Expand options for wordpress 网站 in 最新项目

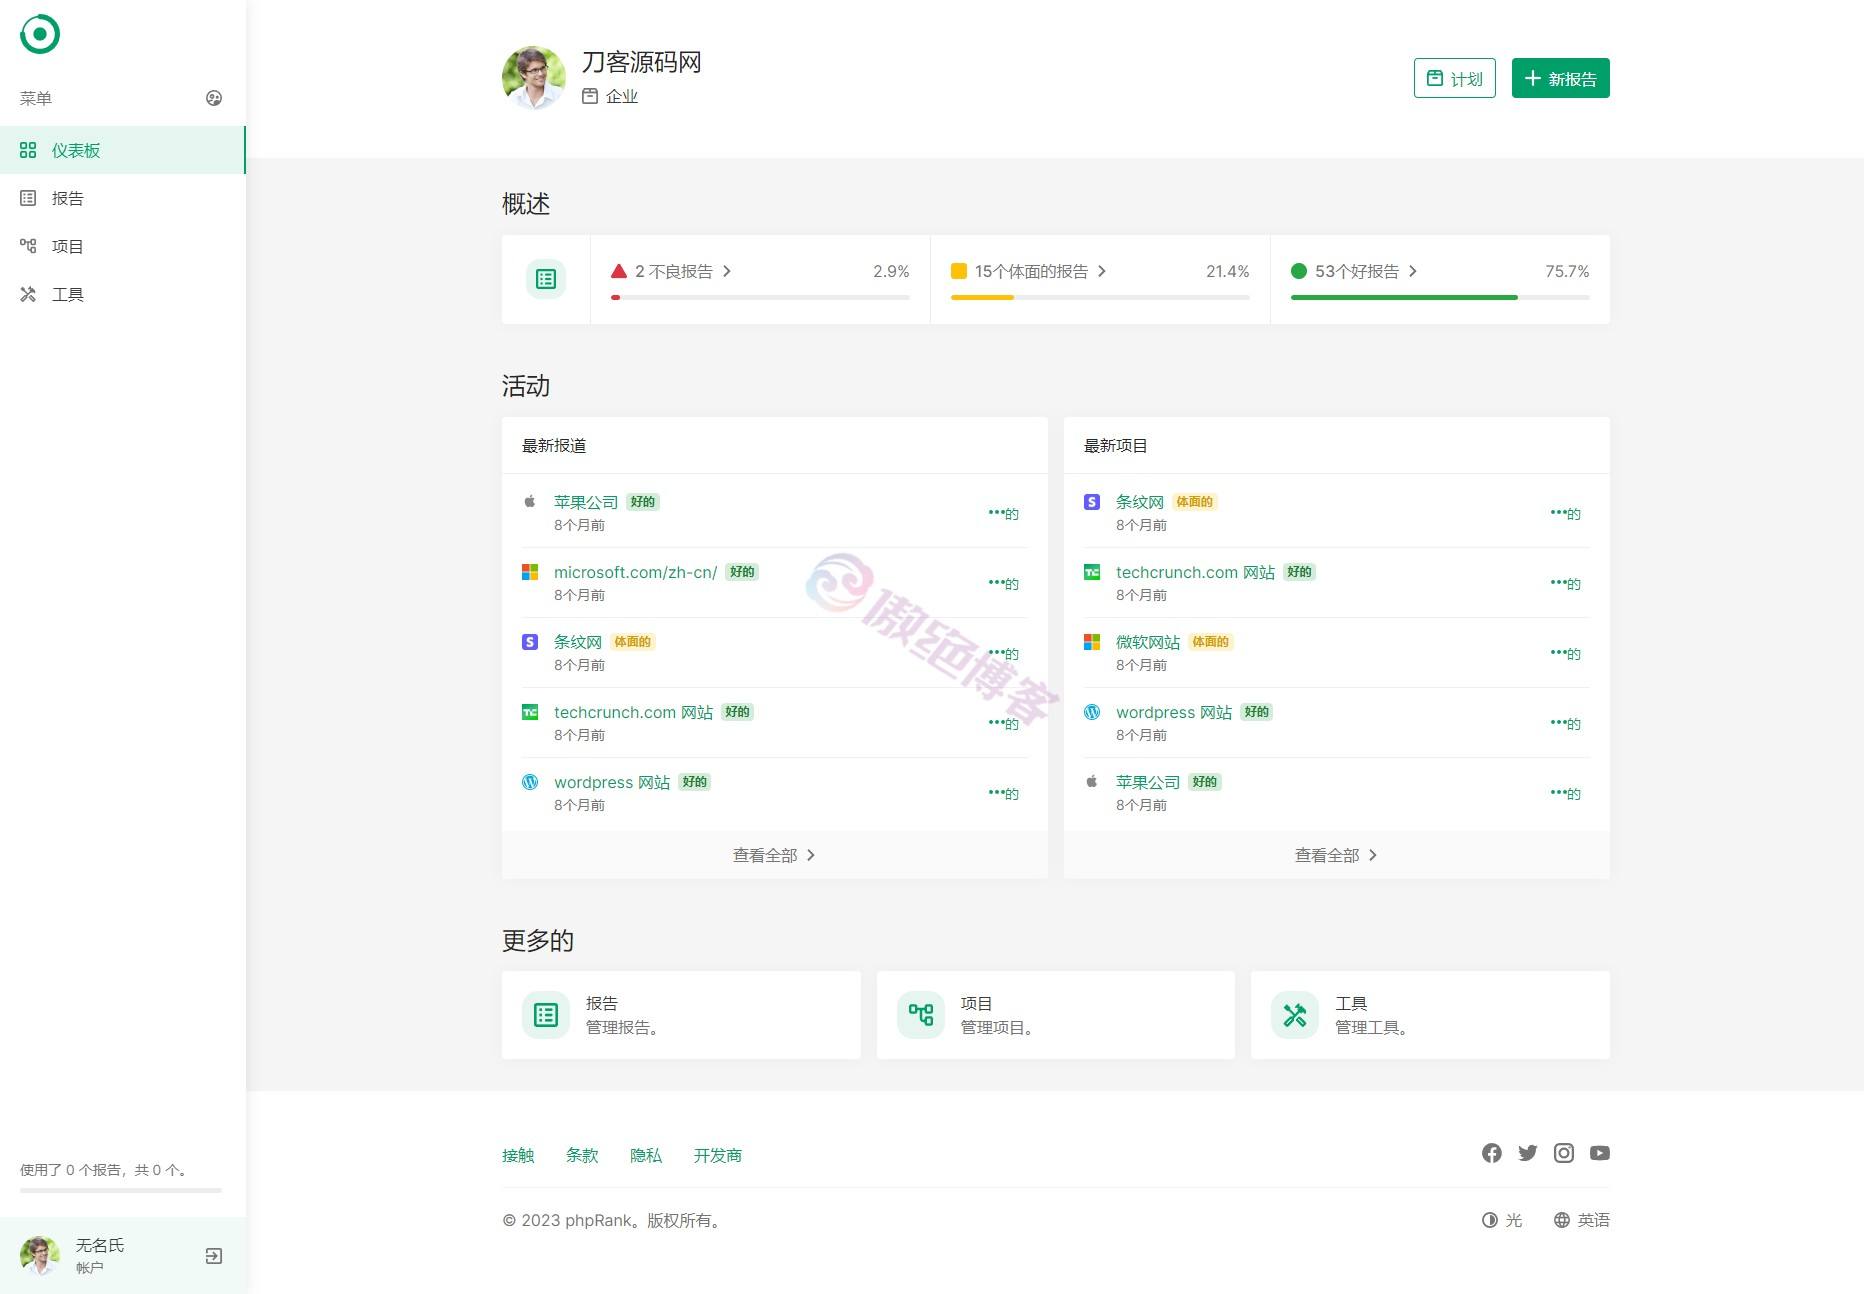(1565, 723)
